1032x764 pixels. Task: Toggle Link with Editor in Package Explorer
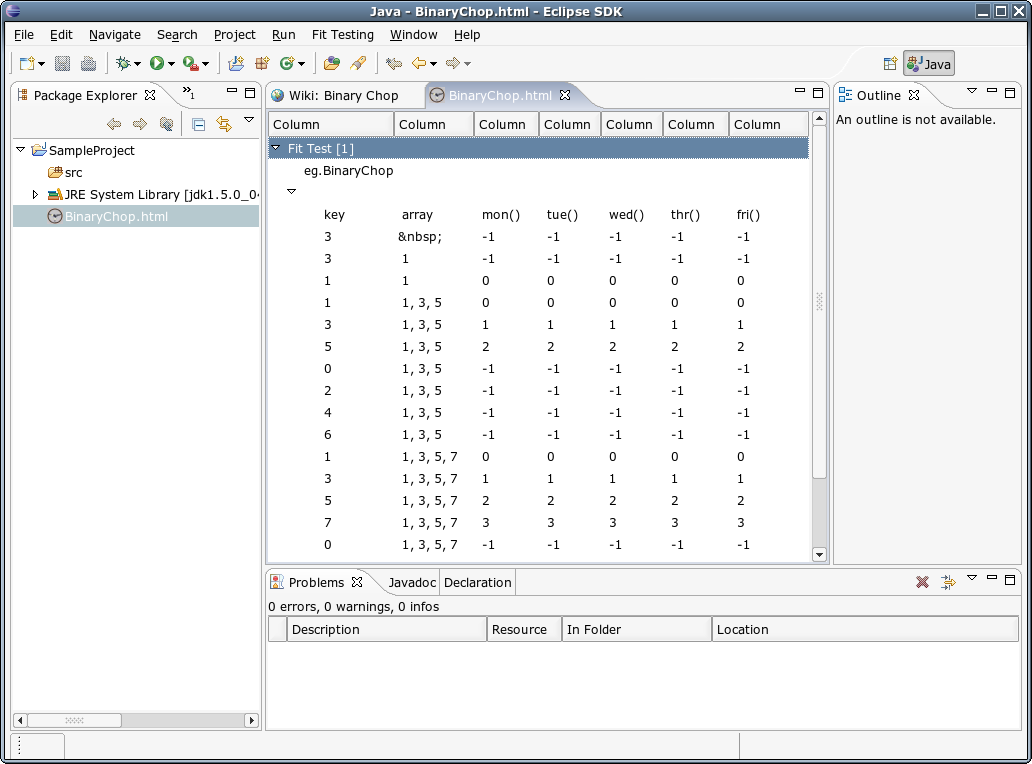pos(224,124)
